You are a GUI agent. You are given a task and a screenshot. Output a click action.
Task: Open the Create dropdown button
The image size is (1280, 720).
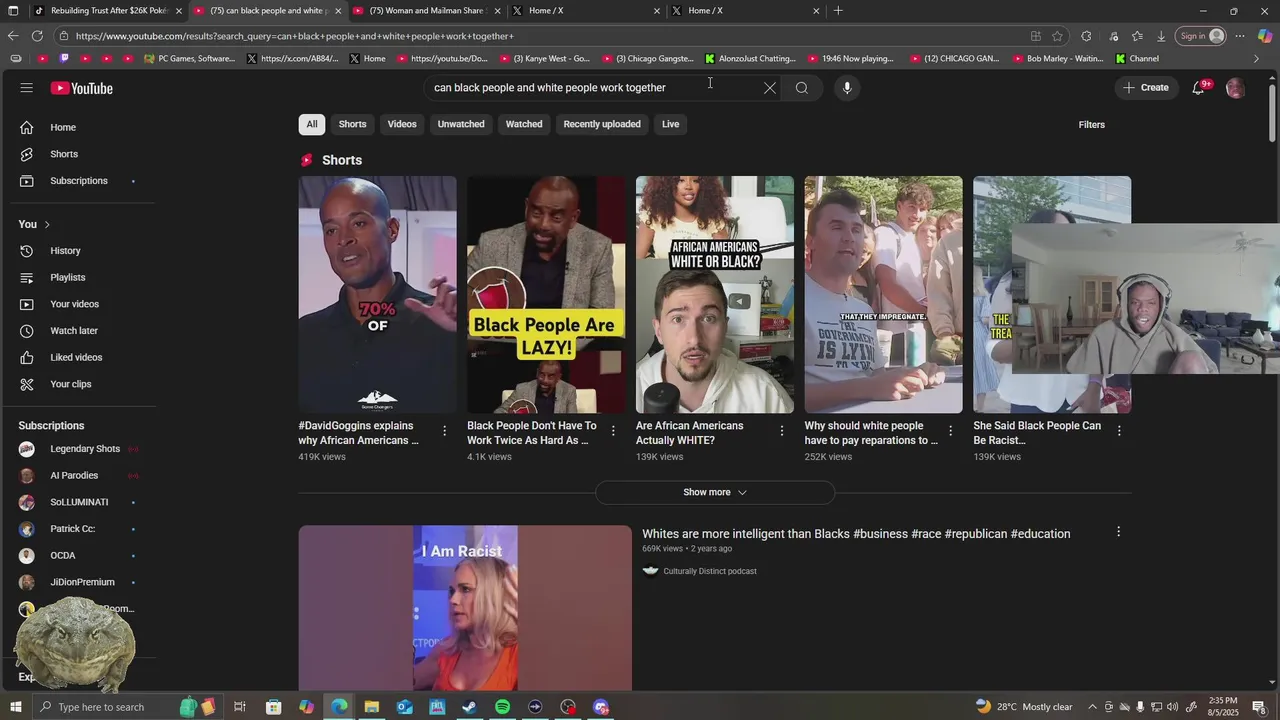pos(1145,88)
